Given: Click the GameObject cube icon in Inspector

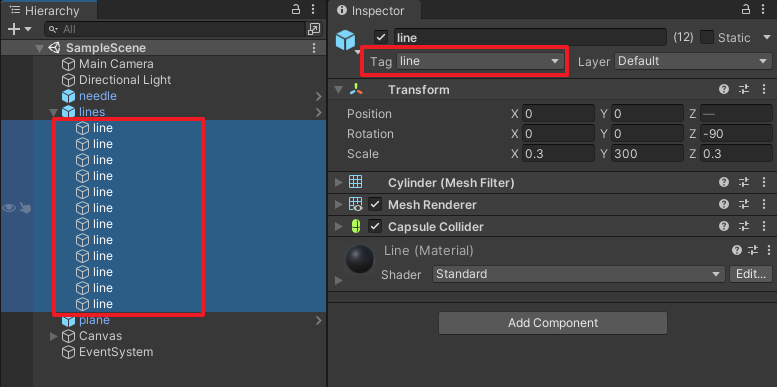Looking at the screenshot, I should click(x=345, y=40).
